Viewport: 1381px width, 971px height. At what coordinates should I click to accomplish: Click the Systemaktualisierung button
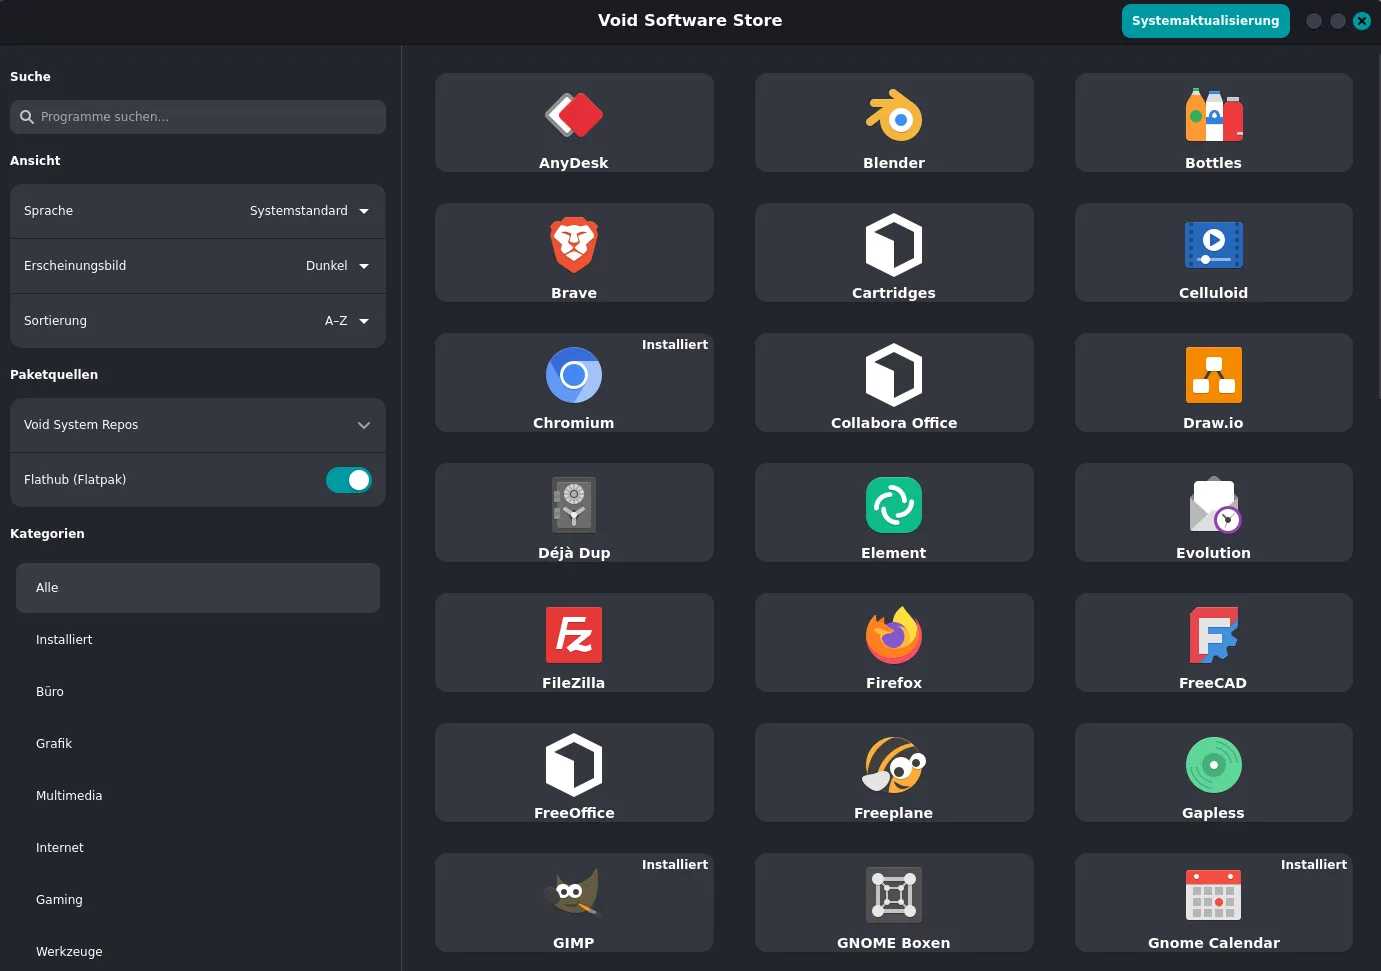[x=1205, y=21]
